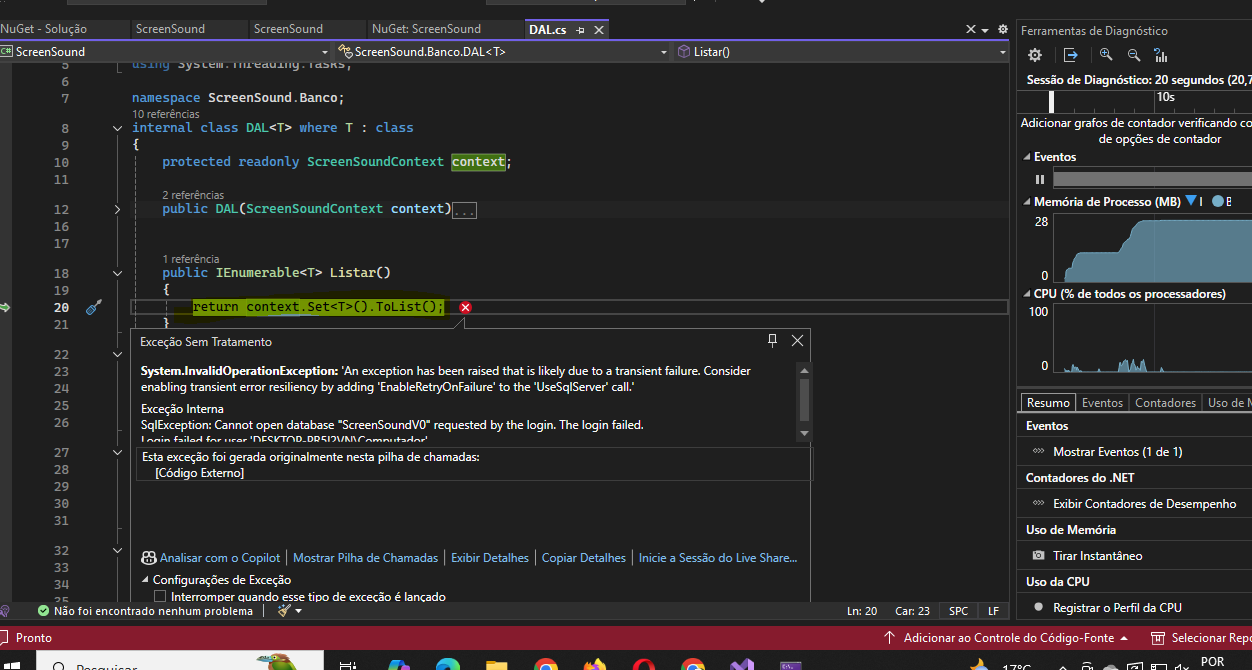Expand the collapsed DAL constructor at line 12
The image size is (1252, 670).
[117, 209]
